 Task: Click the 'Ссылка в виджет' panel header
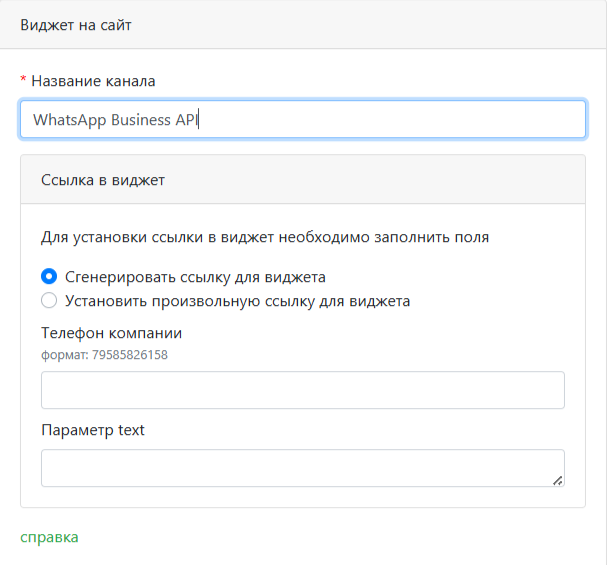103,180
